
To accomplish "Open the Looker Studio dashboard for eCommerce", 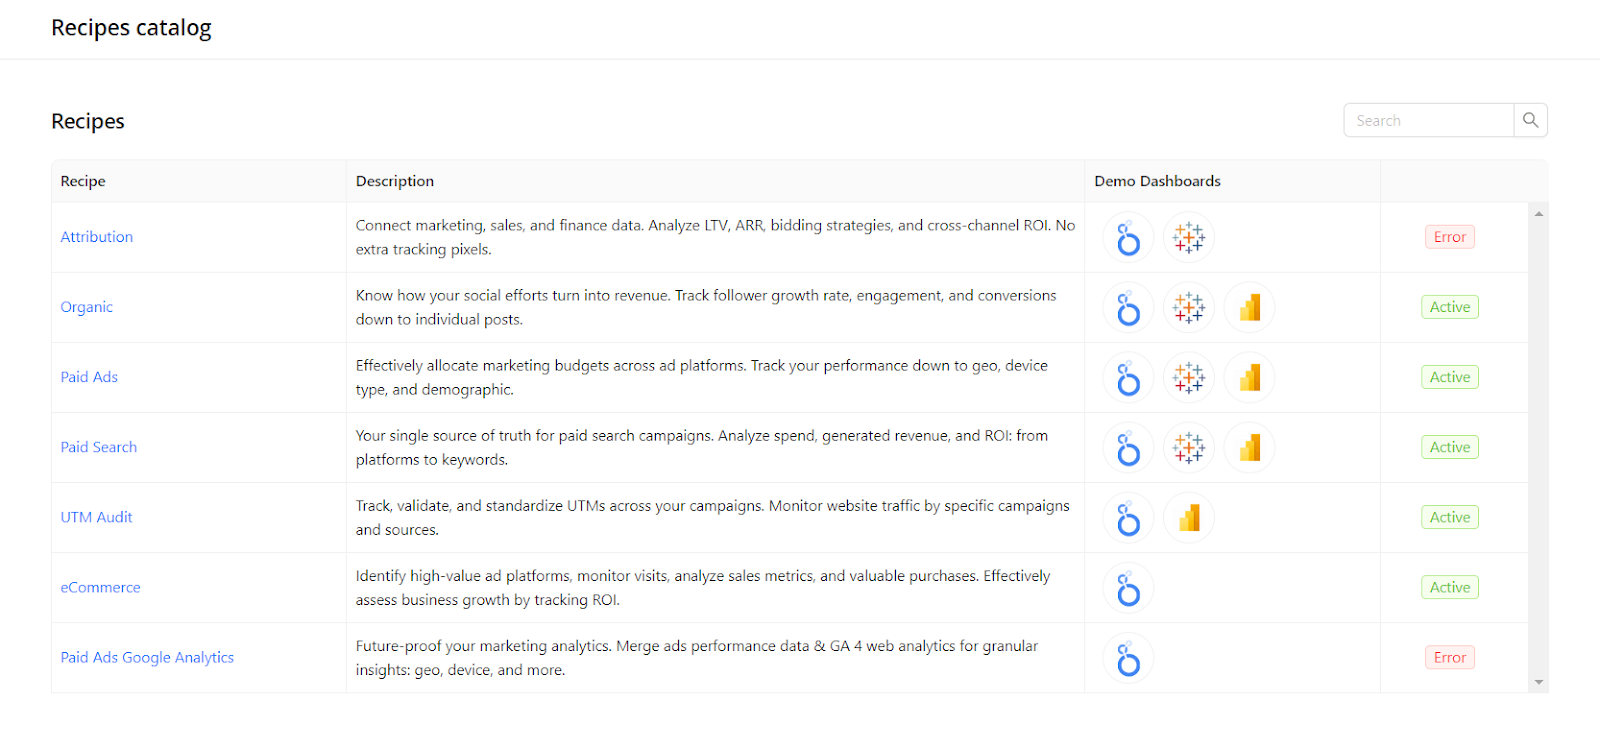I will (x=1128, y=588).
